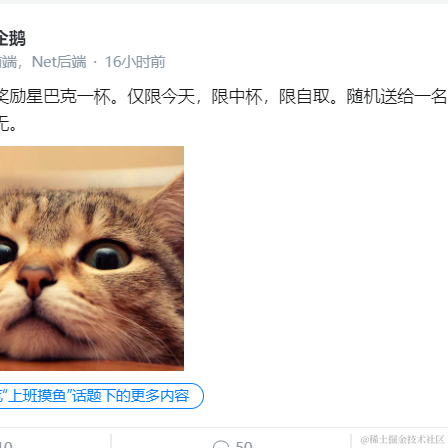
Task: Click the comment count 50
Action: [244, 445]
